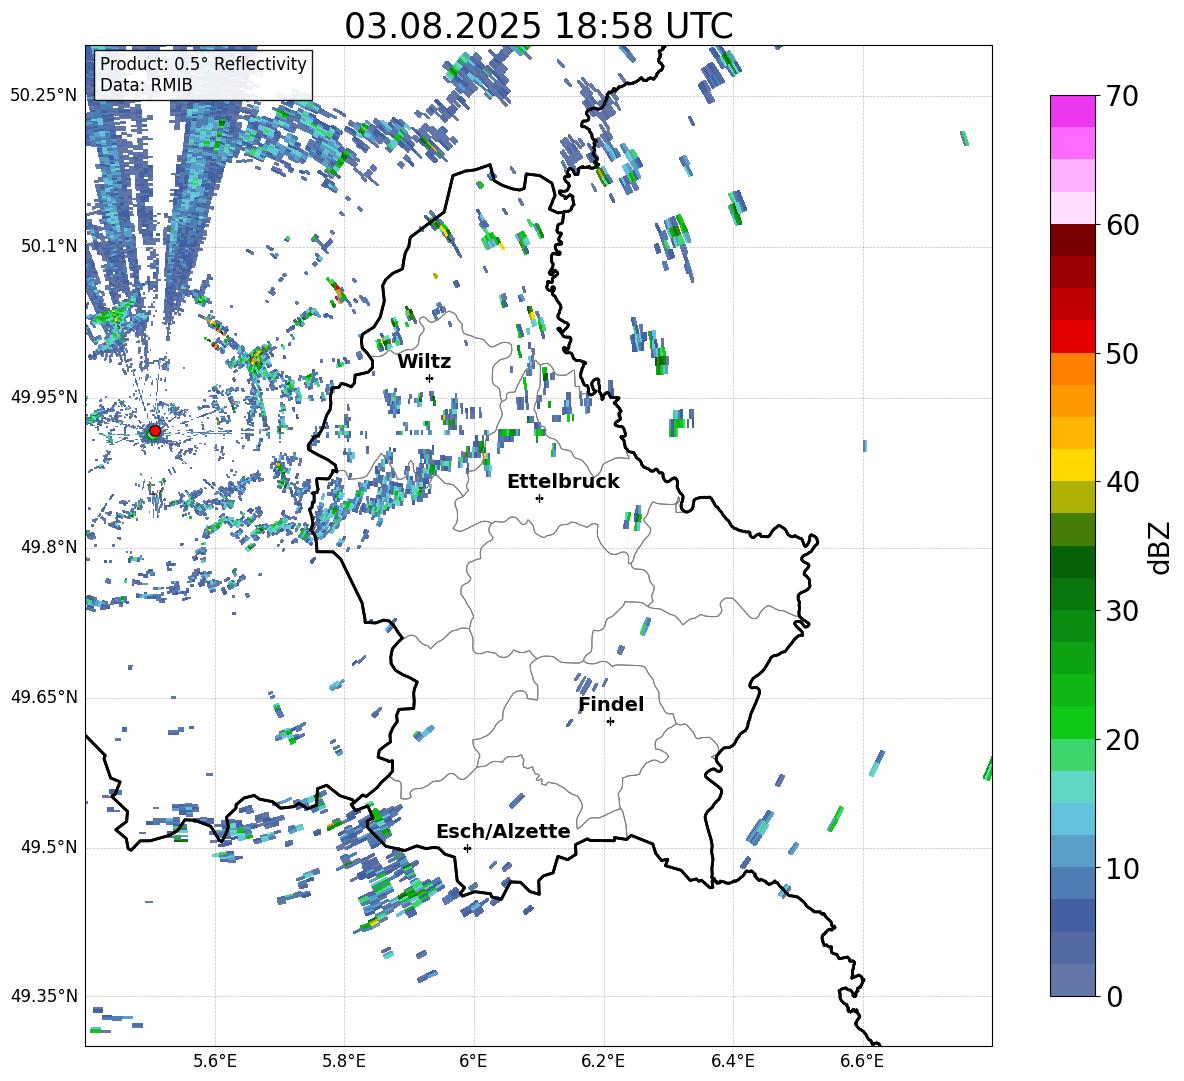
Task: Click the 6.4°E longitude label
Action: pyautogui.click(x=732, y=1061)
